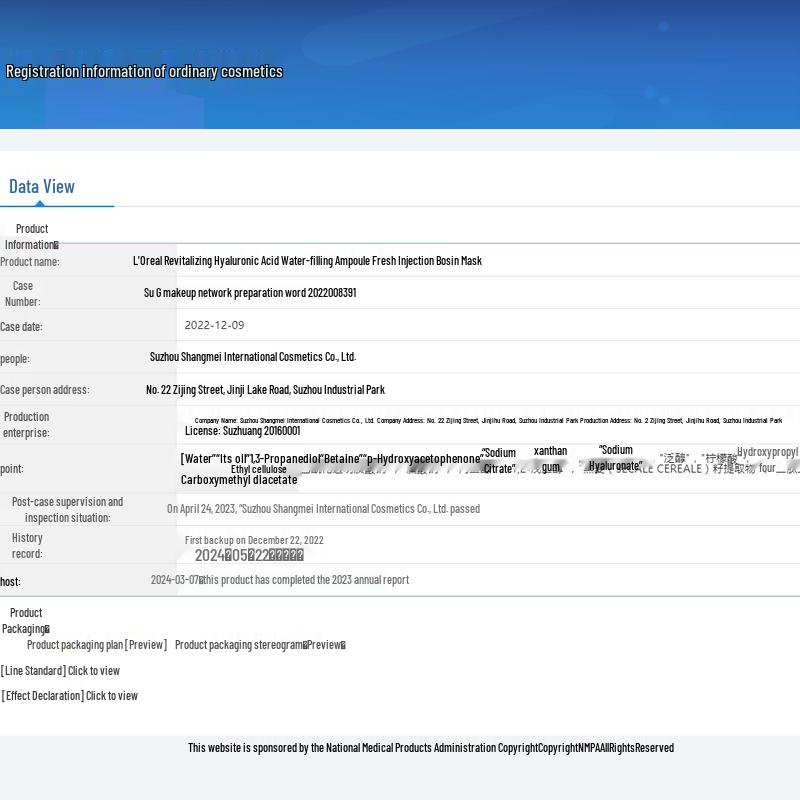Select the L'Oreal product name text
This screenshot has height=800, width=800.
click(307, 261)
